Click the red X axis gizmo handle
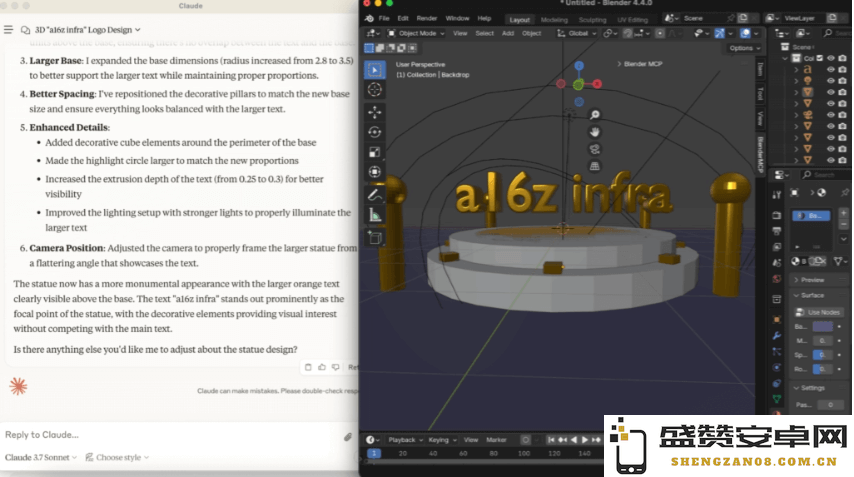 (597, 84)
